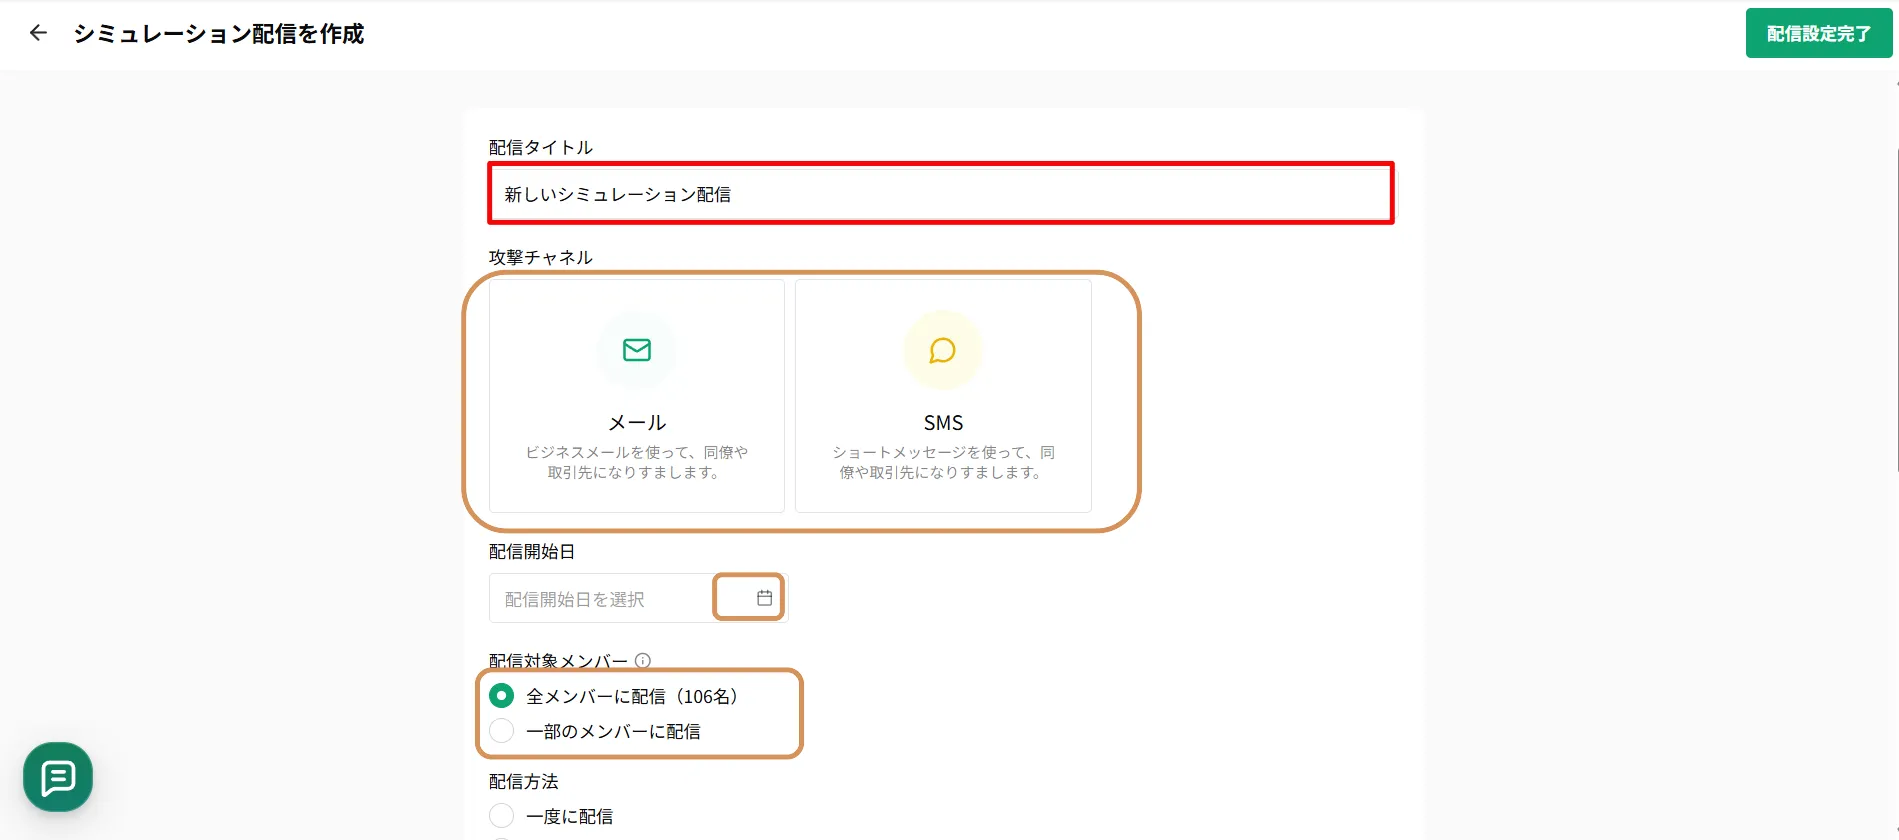Screen dimensions: 1899x840
Task: Click the 配信設定完了 button
Action: (1818, 33)
